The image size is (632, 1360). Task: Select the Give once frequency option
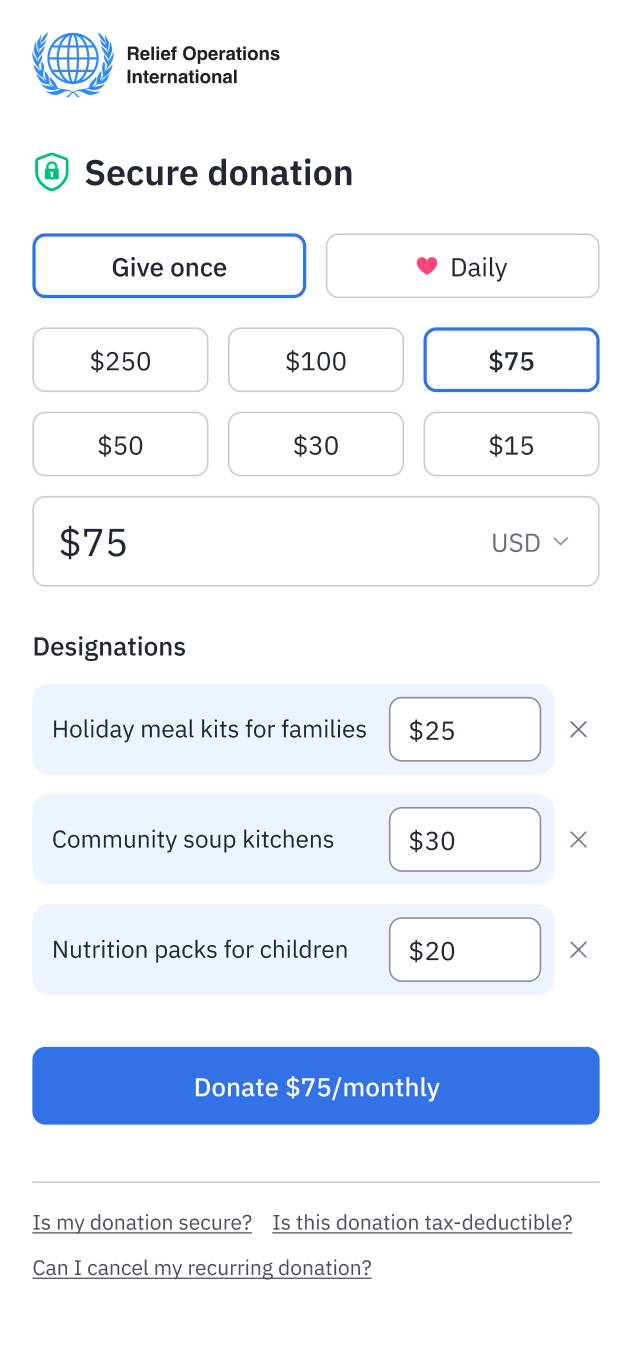(x=169, y=266)
